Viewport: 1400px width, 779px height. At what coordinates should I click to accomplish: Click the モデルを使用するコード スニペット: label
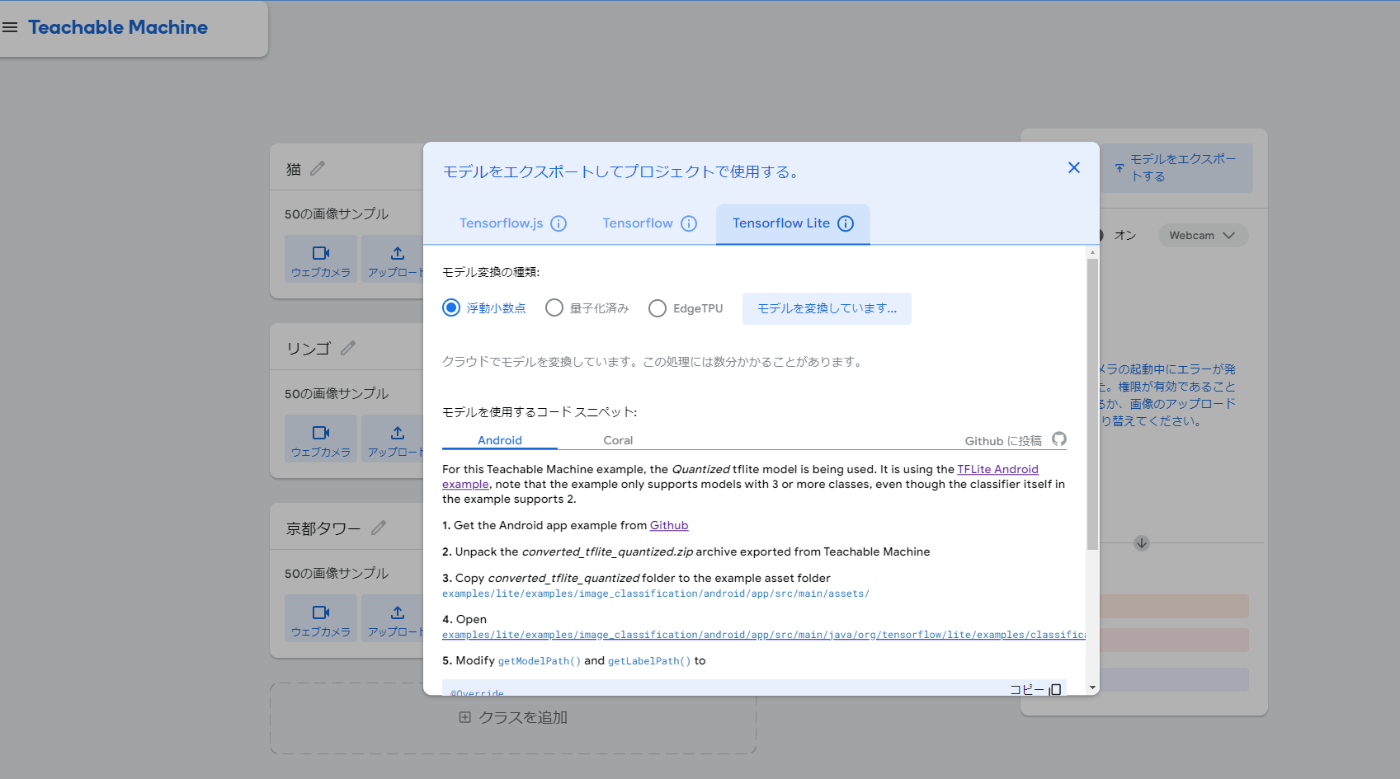point(539,411)
